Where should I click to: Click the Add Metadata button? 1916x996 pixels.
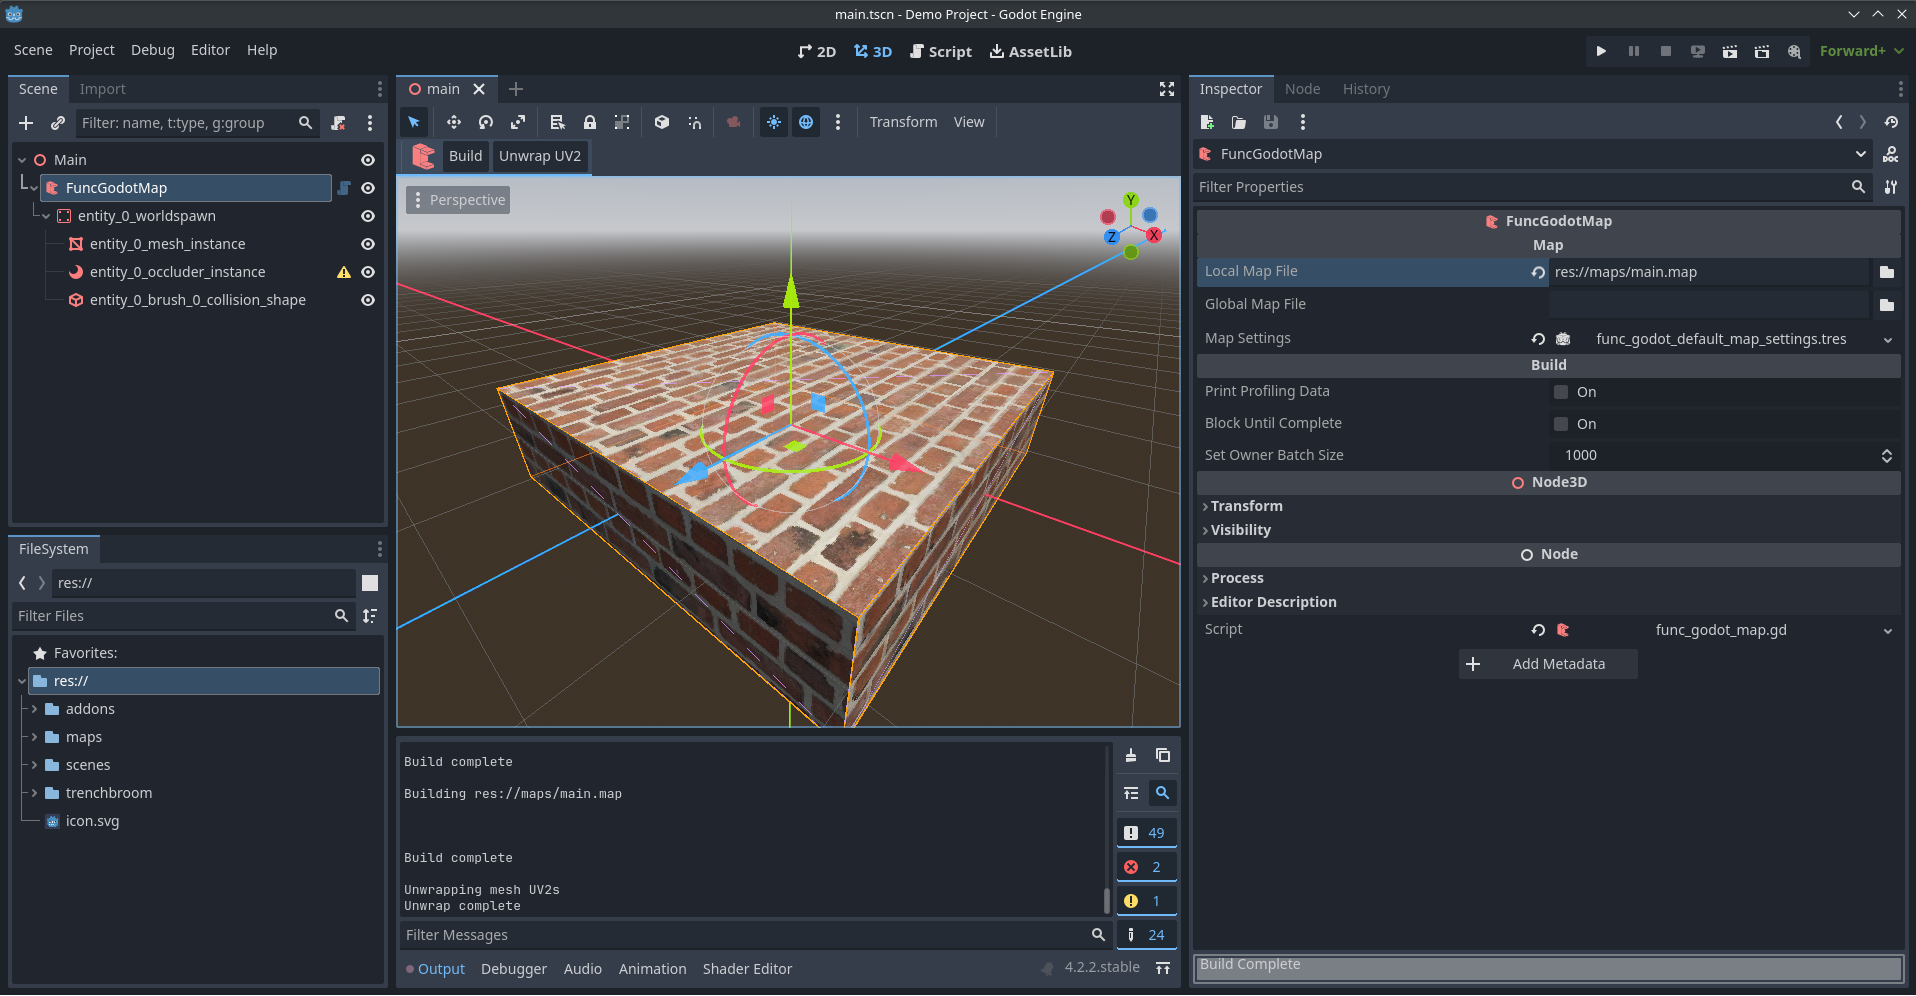click(1548, 664)
